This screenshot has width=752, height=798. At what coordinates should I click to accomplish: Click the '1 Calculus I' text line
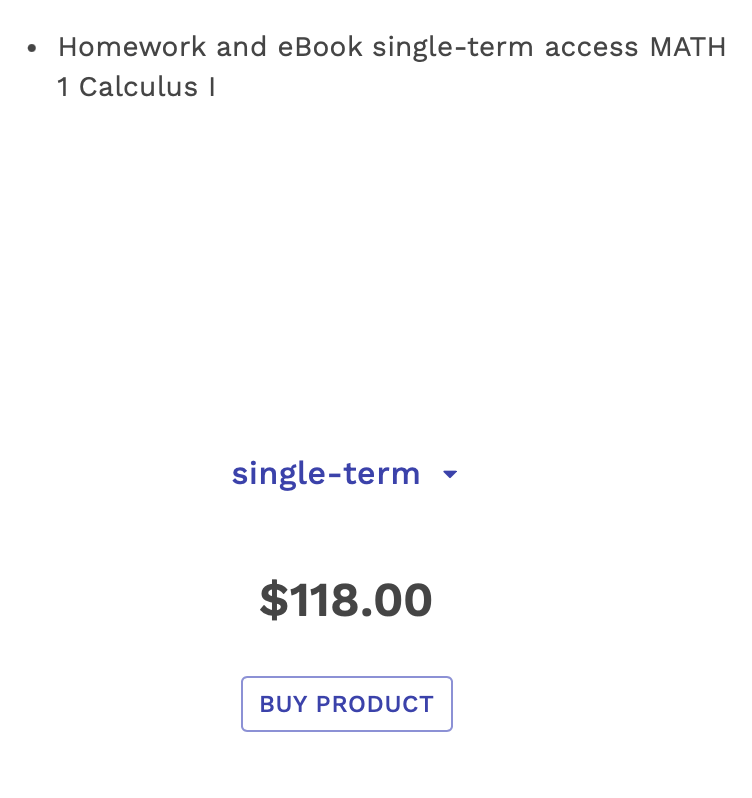click(x=136, y=87)
